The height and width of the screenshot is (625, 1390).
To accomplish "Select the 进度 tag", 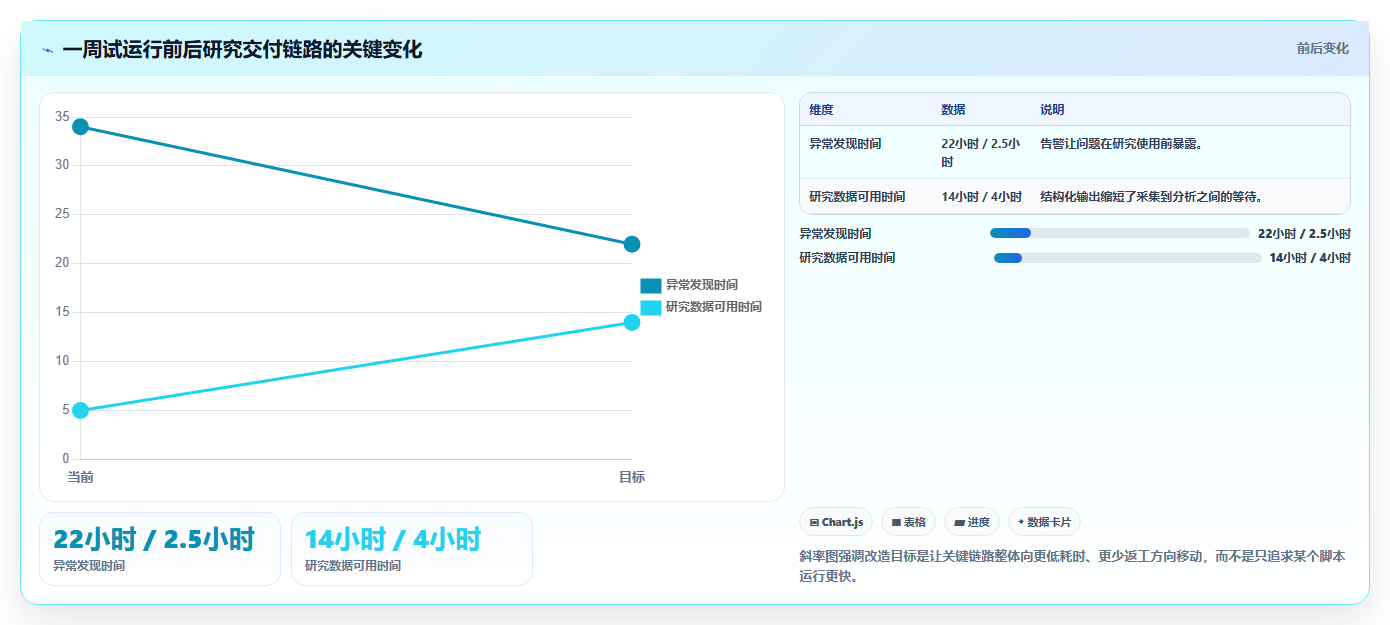I will point(972,522).
